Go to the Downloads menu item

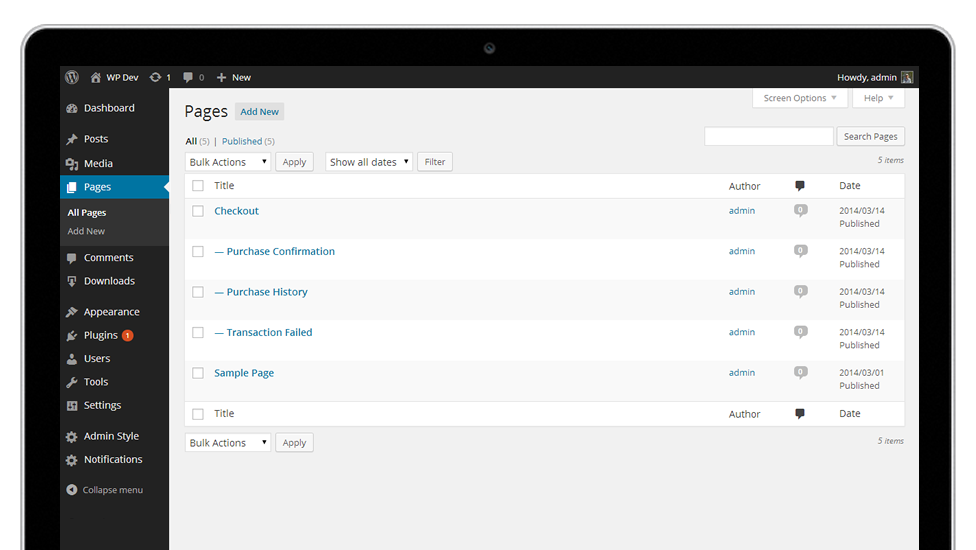[109, 281]
